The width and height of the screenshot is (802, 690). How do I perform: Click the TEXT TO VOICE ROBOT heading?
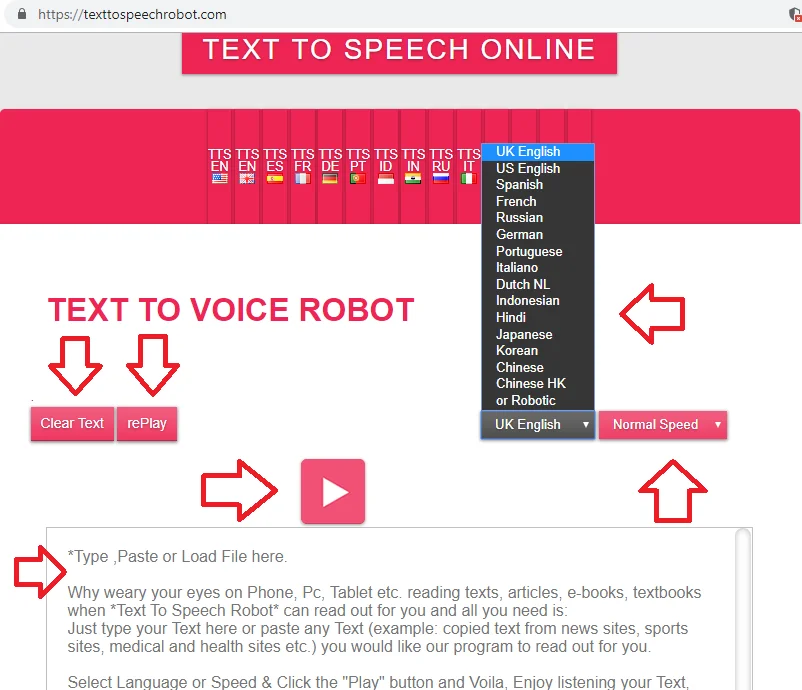(x=231, y=310)
